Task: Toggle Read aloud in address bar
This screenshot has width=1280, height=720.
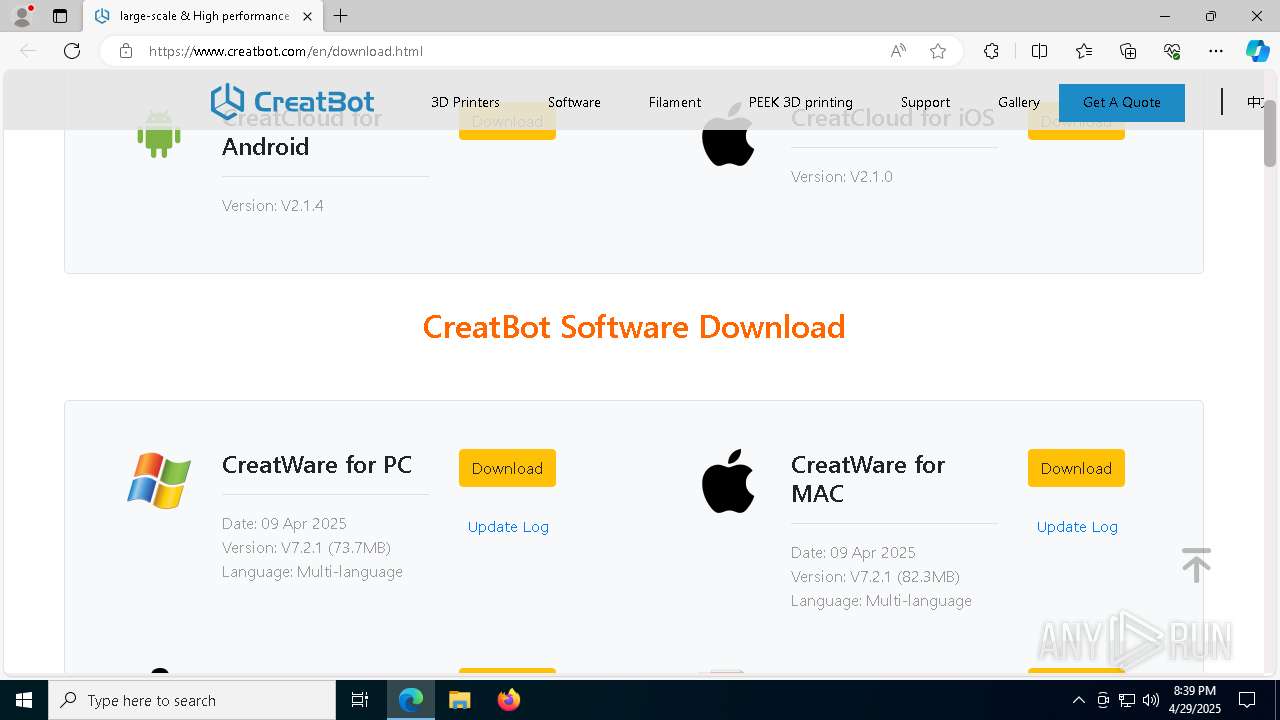Action: click(898, 51)
